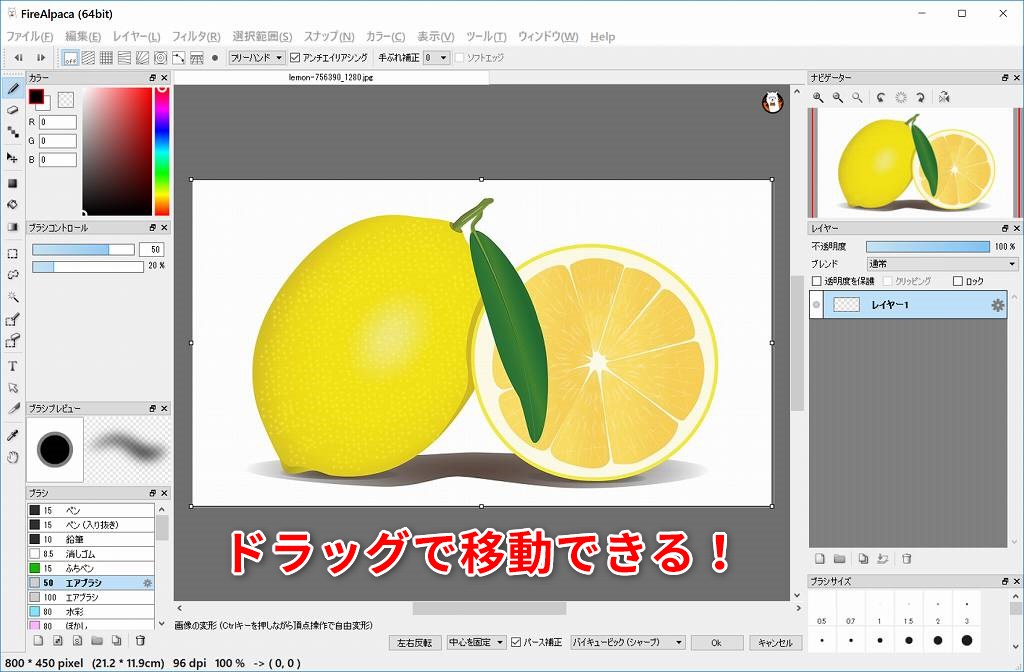Viewport: 1024px width, 672px height.
Task: Select the Hand pan tool
Action: tap(13, 457)
